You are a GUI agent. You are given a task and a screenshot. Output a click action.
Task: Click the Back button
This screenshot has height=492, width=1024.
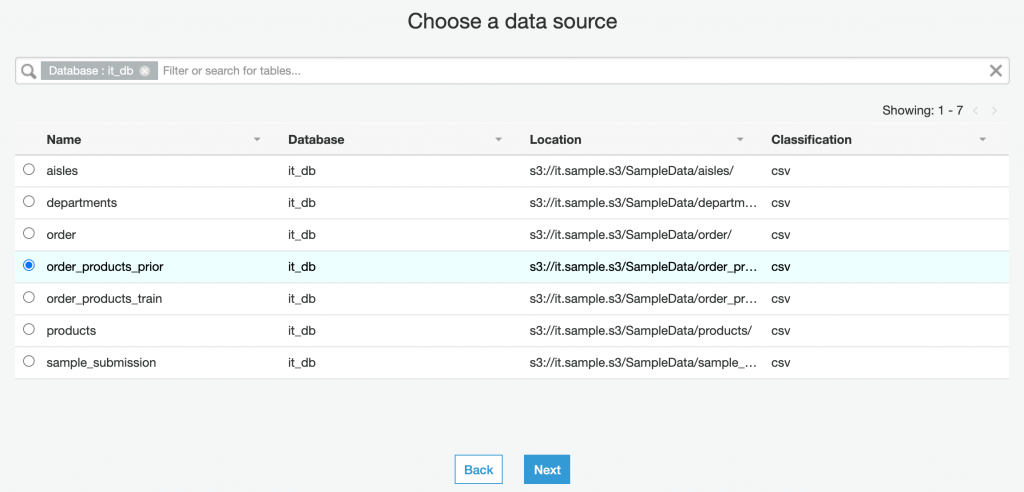pos(478,470)
